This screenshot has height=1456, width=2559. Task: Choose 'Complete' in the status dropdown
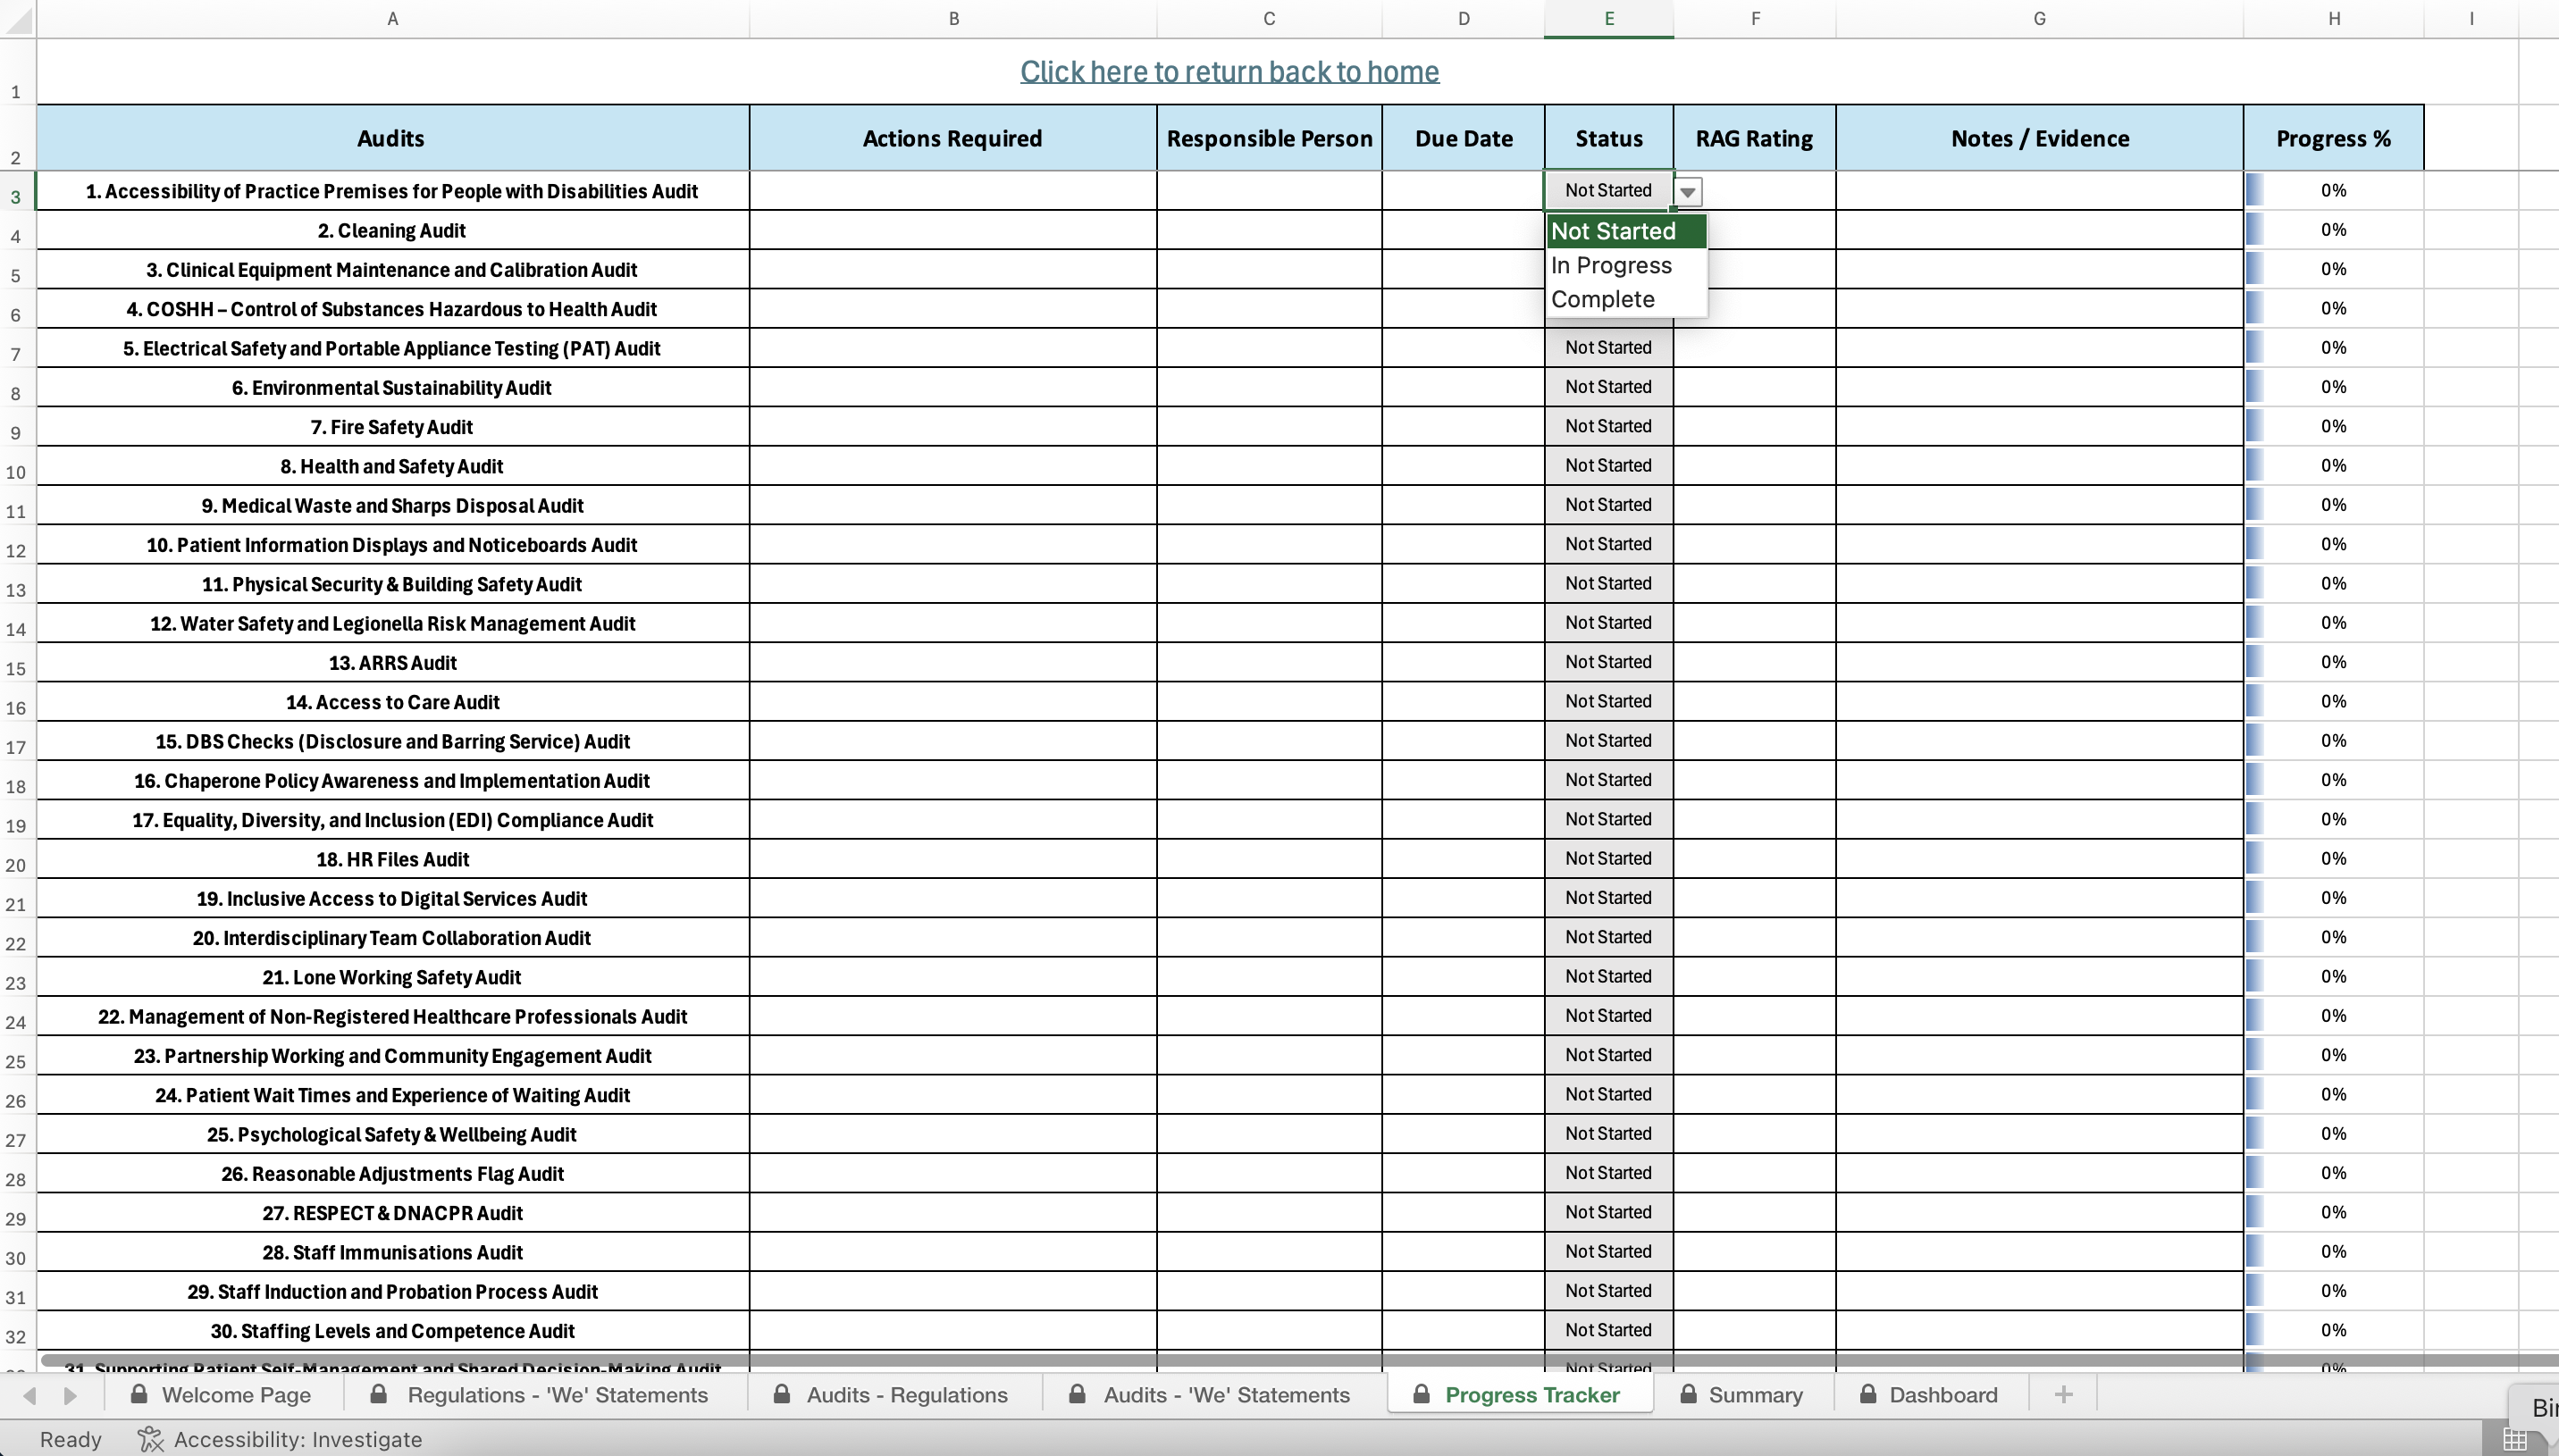pos(1603,300)
